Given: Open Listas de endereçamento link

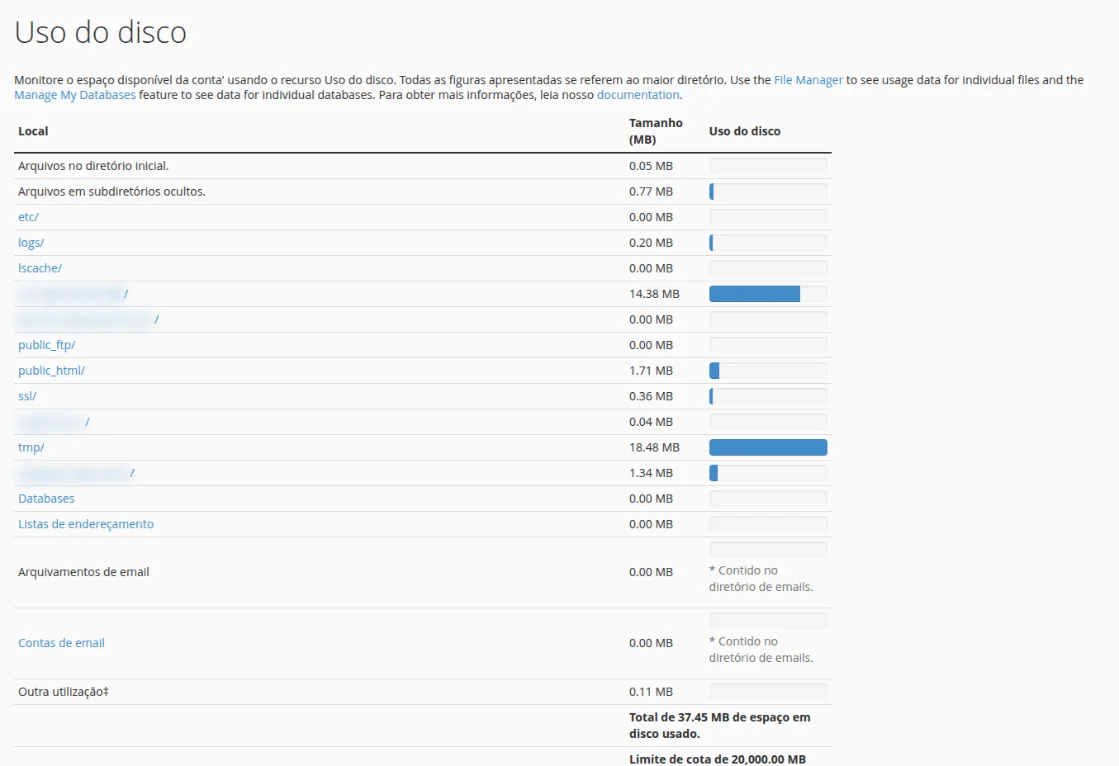Looking at the screenshot, I should 86,524.
